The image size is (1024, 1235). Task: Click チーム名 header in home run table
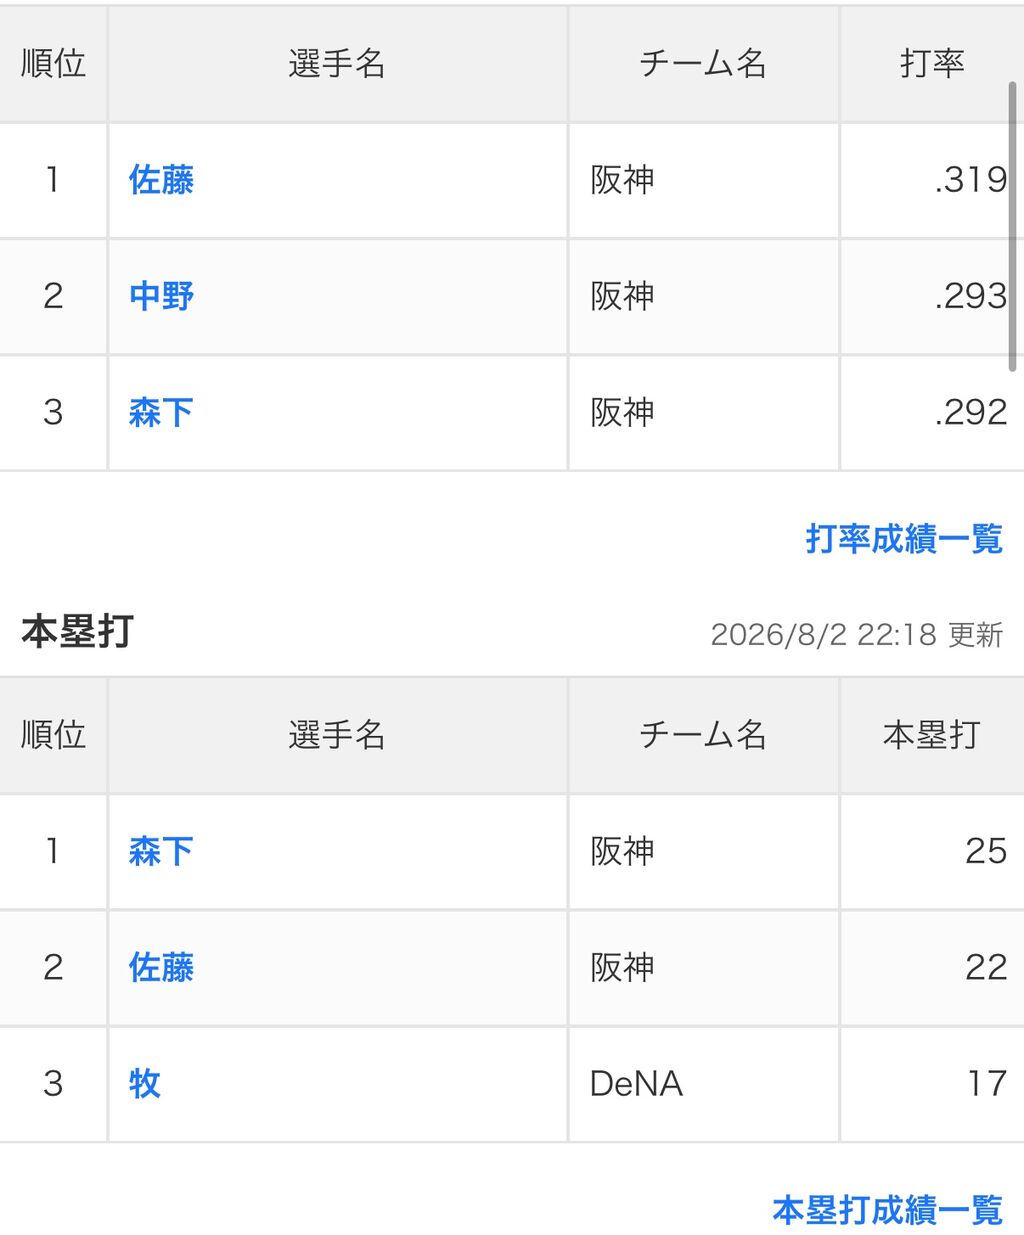(703, 735)
